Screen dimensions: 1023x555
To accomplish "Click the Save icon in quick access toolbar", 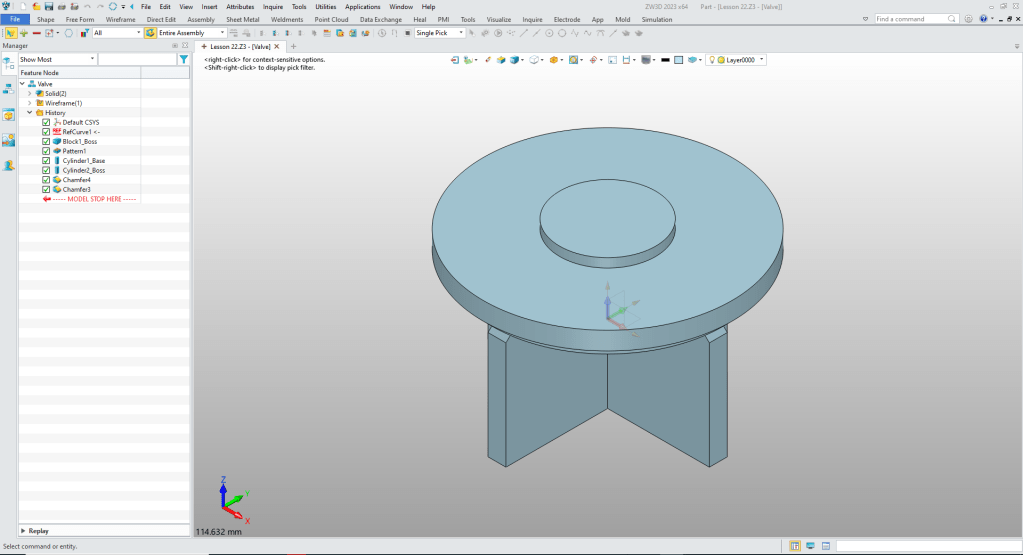I will coord(48,7).
